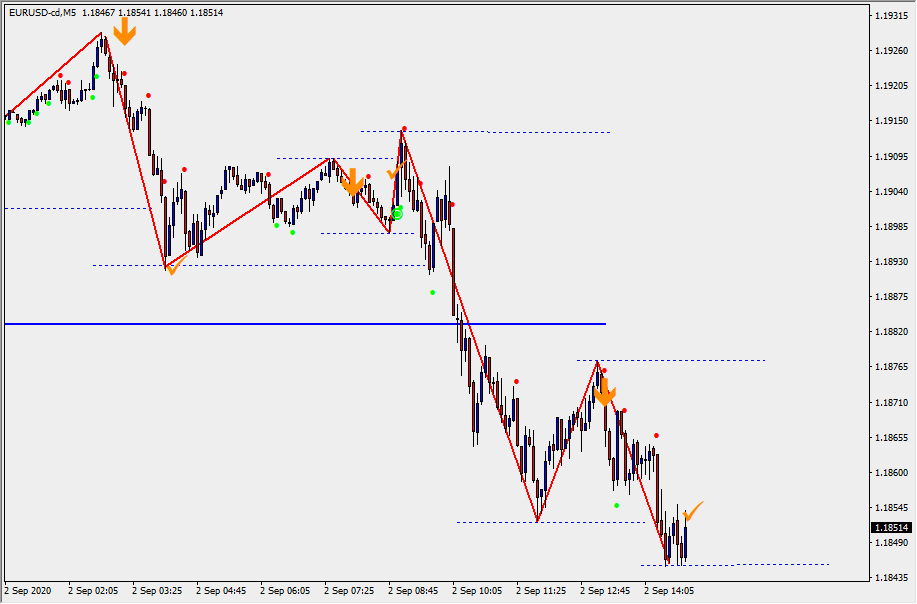Select the dotted line at the 11:25 swing low

click(x=500, y=522)
